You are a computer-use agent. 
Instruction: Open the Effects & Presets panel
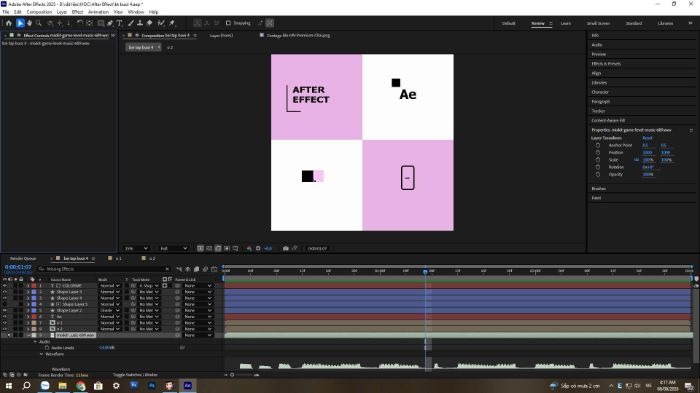click(x=606, y=64)
